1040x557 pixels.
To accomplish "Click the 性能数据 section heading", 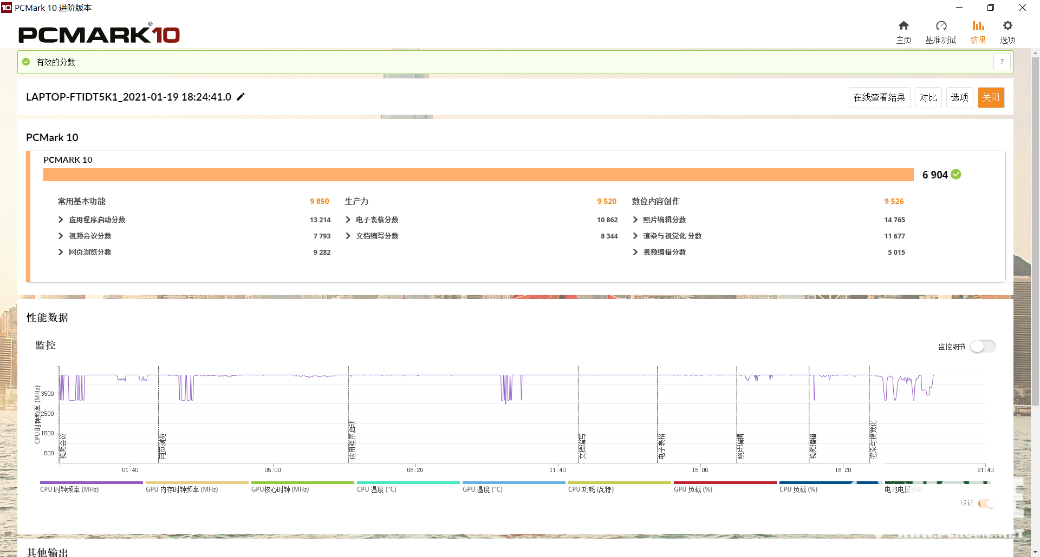I will 47,318.
